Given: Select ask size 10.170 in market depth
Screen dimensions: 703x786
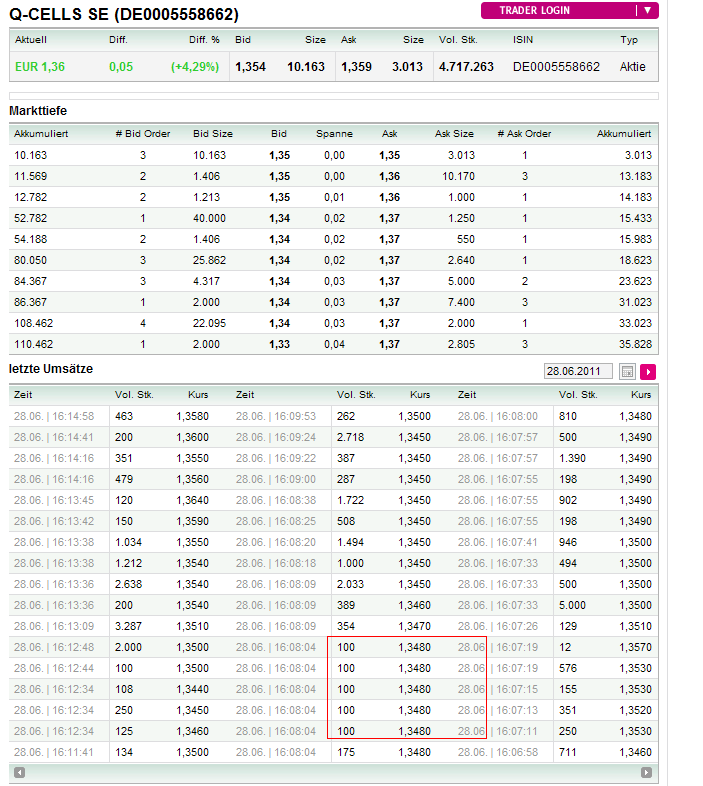Looking at the screenshot, I should (458, 176).
